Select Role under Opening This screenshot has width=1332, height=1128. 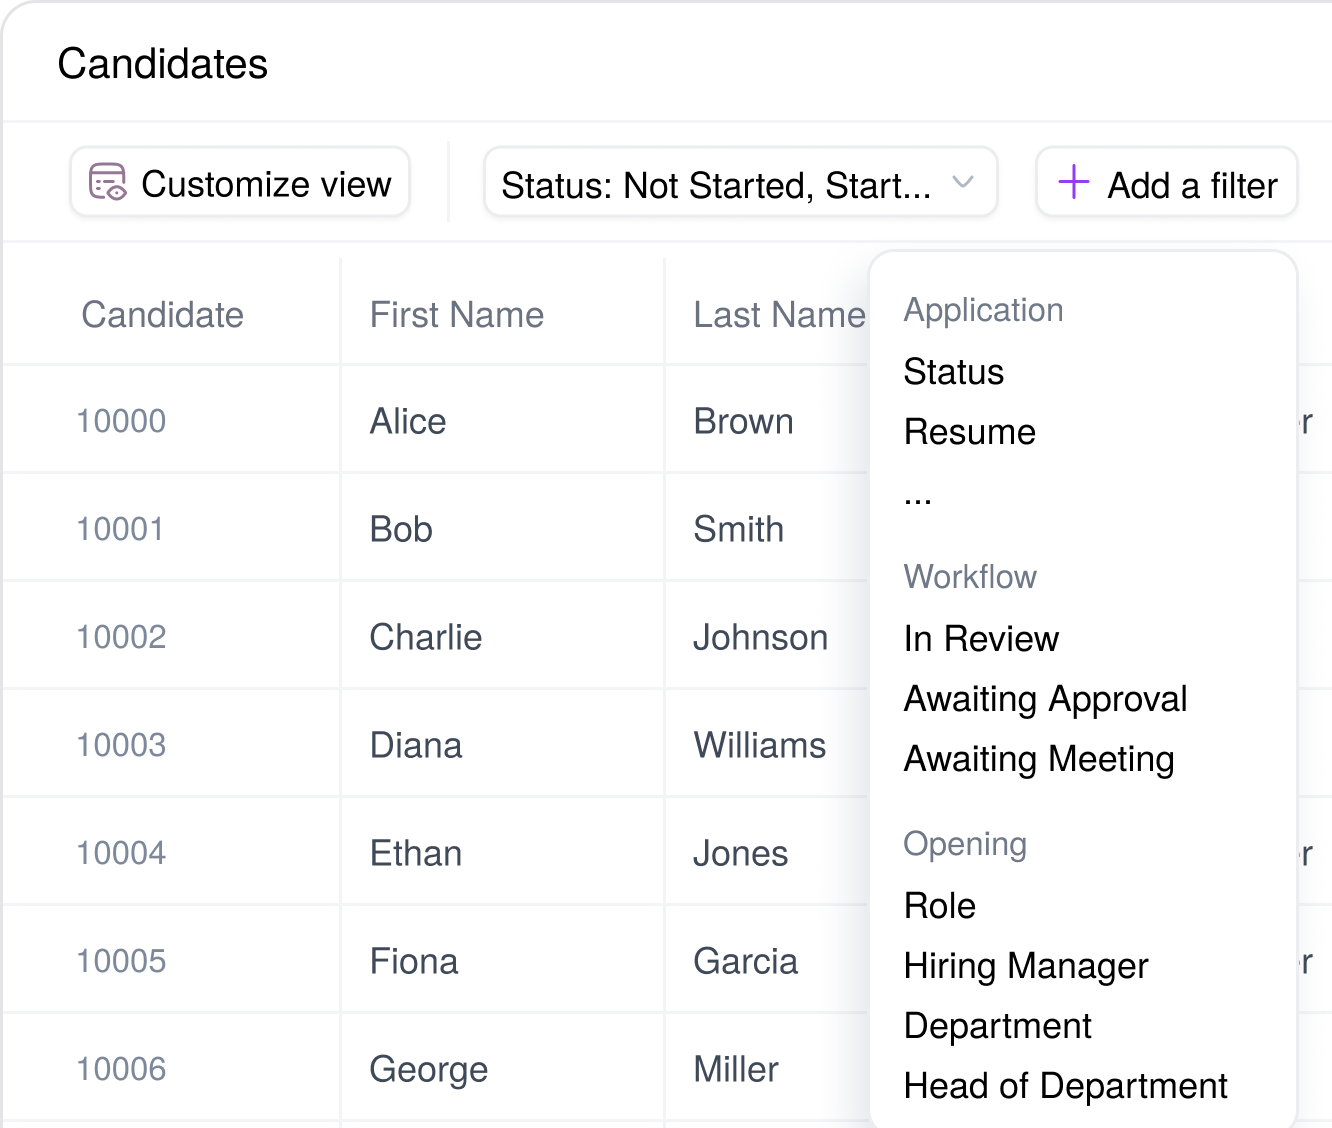(x=939, y=906)
